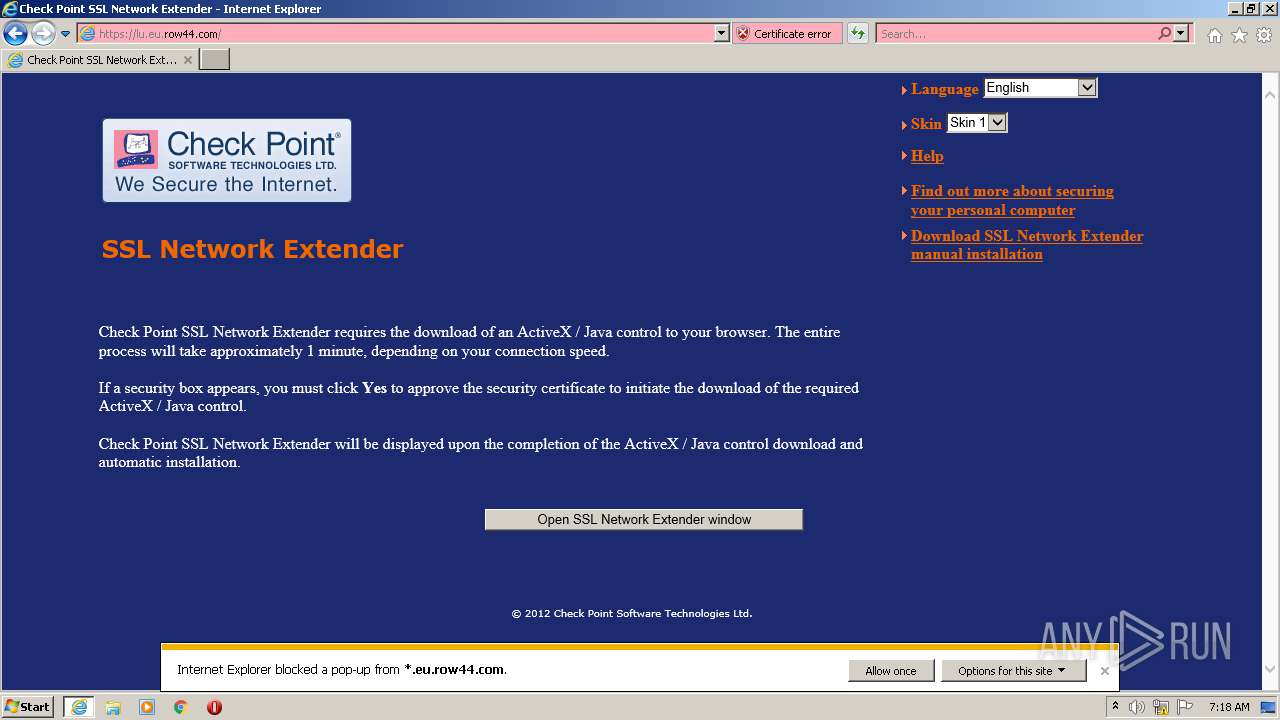Image resolution: width=1280 pixels, height=720 pixels.
Task: Open the search provider dropdown arrow
Action: click(x=1181, y=34)
